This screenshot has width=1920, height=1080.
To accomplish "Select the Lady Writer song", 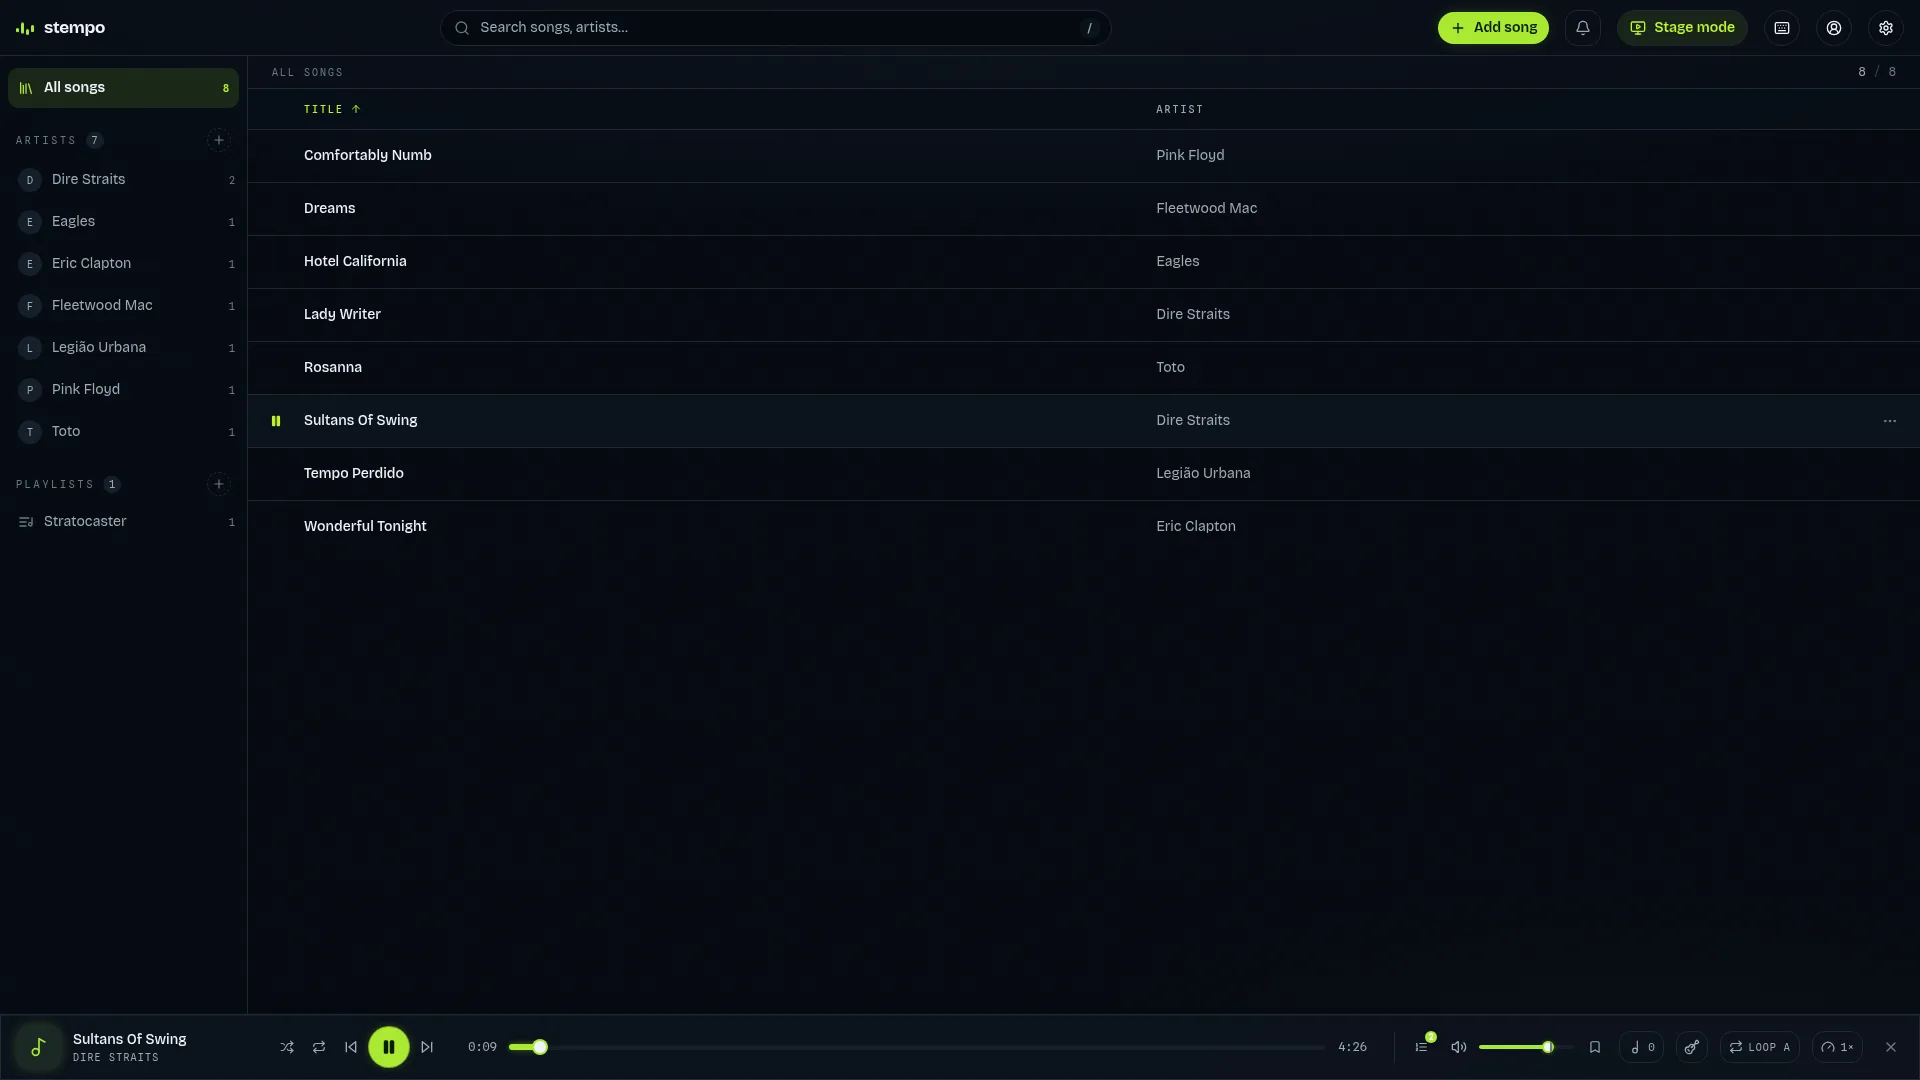I will [x=1084, y=315].
